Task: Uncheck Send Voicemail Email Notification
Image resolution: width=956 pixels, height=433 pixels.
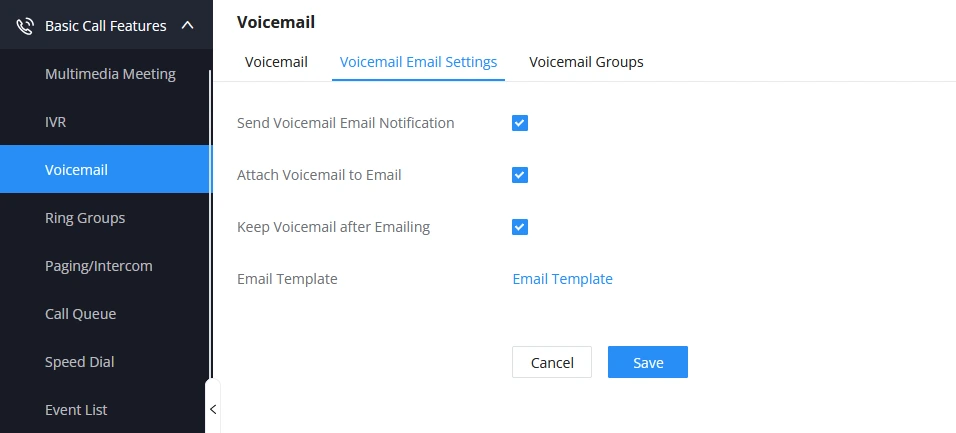Action: (519, 123)
